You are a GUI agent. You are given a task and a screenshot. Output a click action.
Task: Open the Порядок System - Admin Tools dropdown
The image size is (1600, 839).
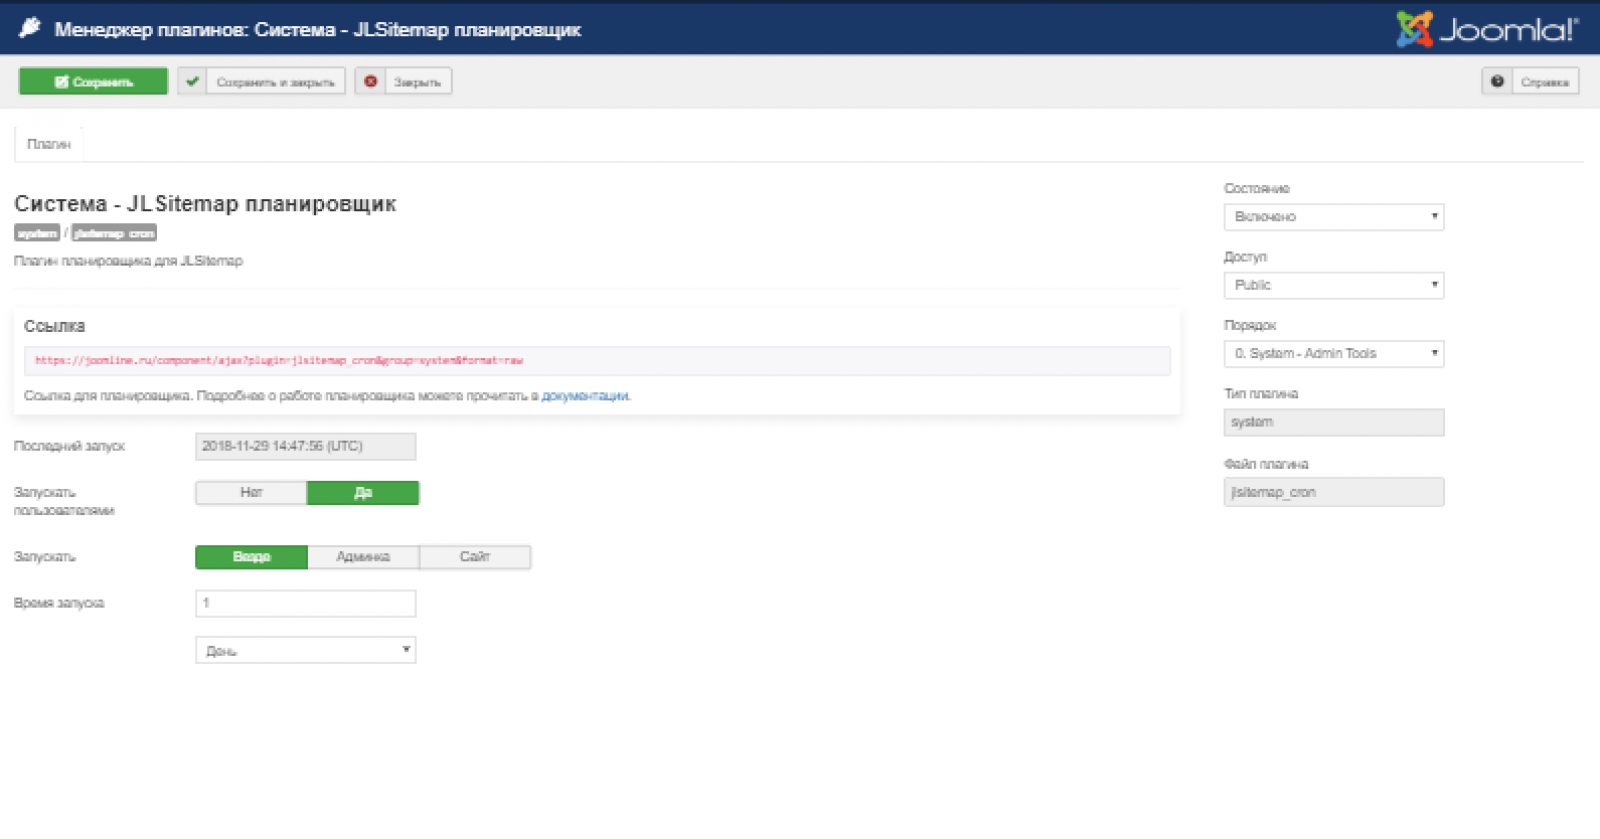point(1334,354)
